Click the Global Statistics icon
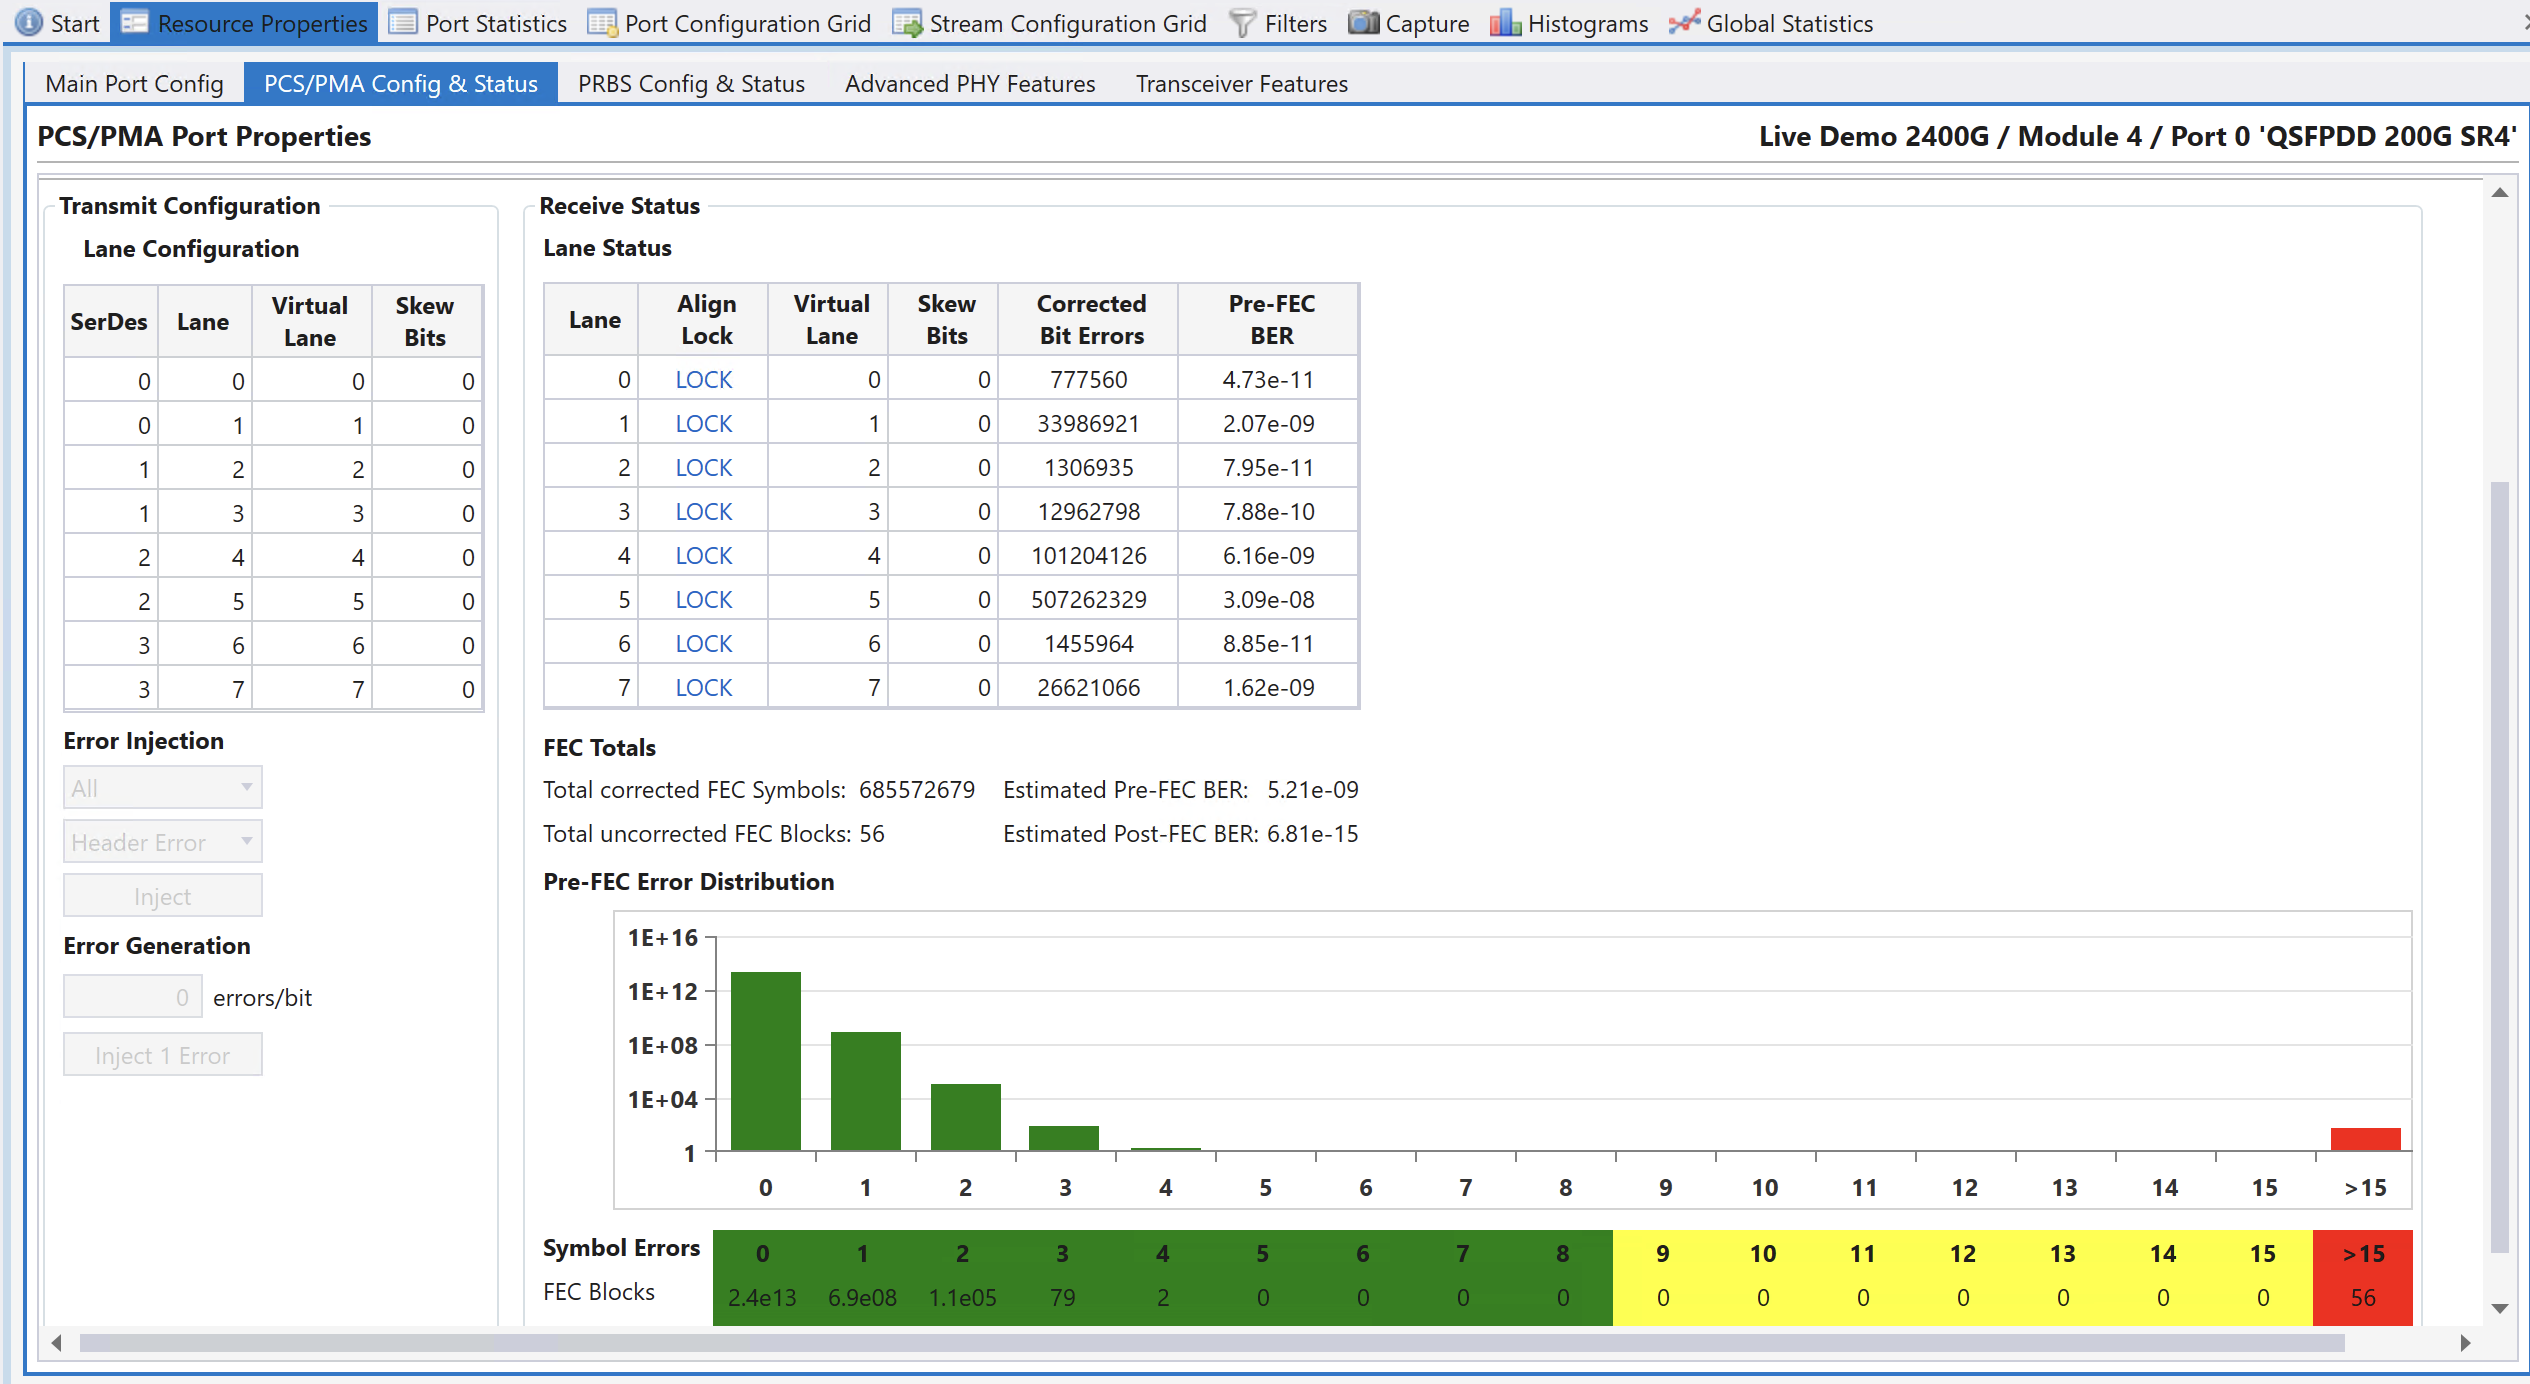The width and height of the screenshot is (2530, 1384). tap(1683, 22)
